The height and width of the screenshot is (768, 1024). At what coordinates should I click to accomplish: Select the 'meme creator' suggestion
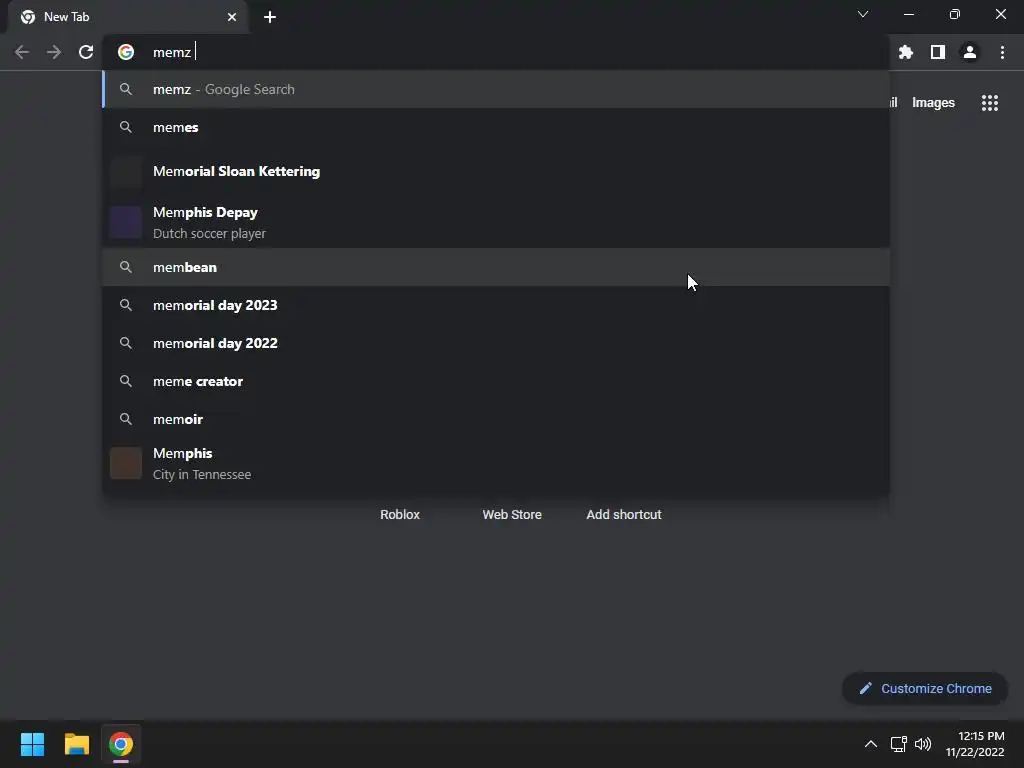point(496,381)
